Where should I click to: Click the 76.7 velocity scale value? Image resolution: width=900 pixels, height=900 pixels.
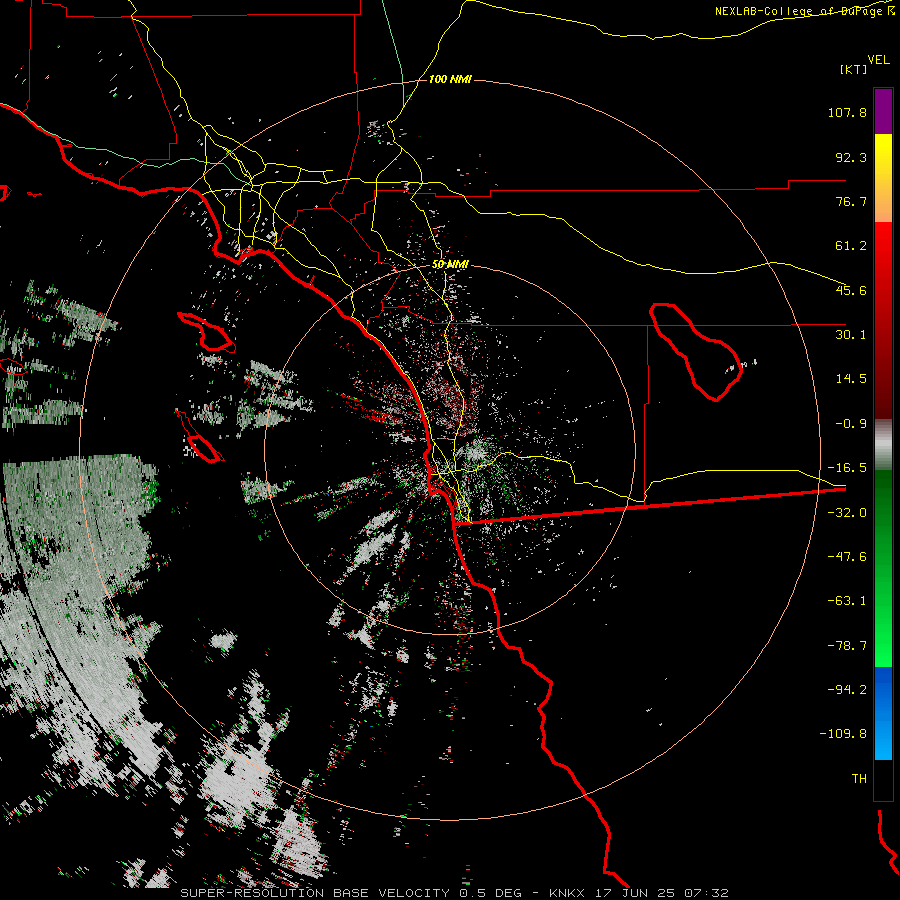851,201
